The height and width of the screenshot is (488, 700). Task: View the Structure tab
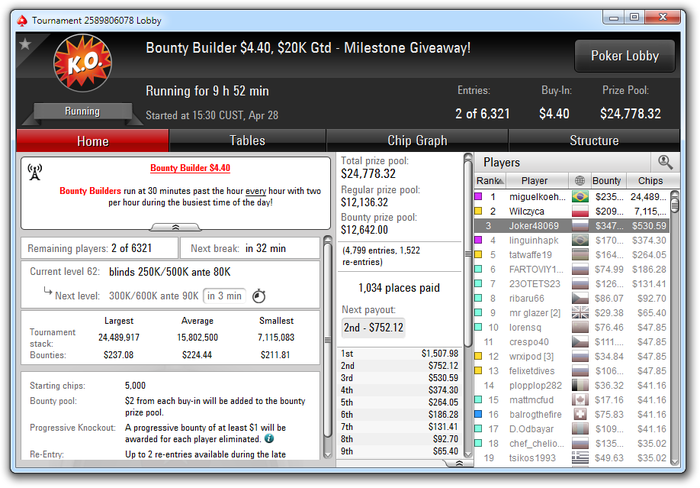click(x=594, y=141)
